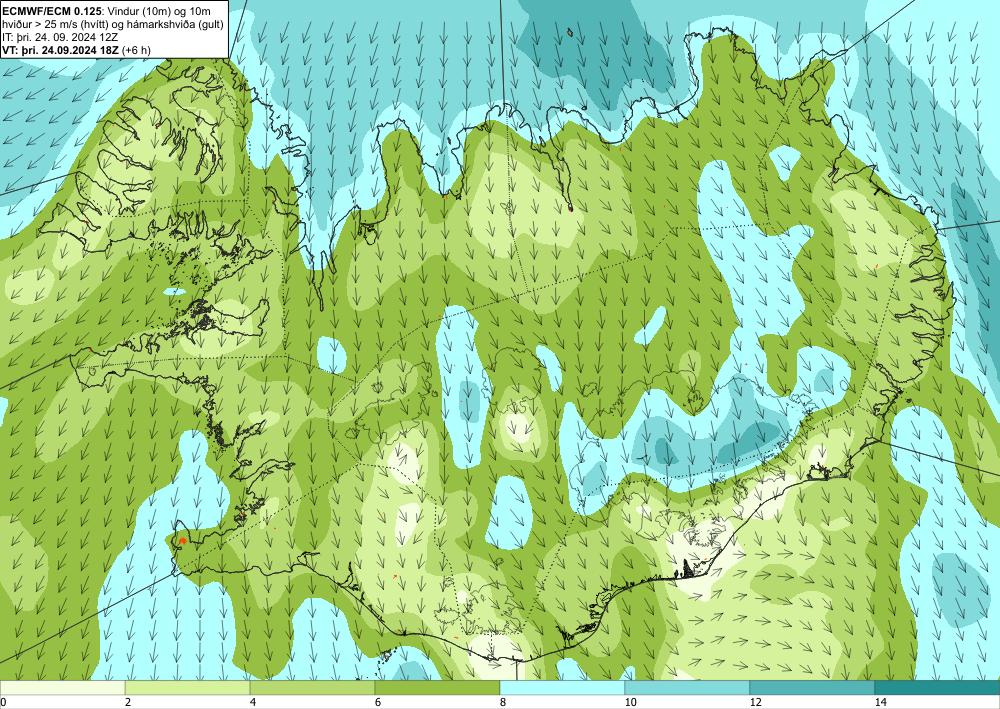
Task: Click the "14" scale label
Action: coord(881,702)
